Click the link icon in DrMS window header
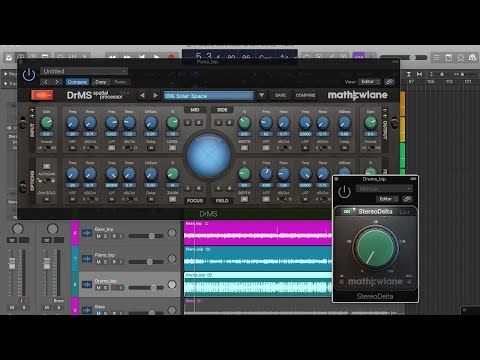Screen dimensions: 480x360 389,82
